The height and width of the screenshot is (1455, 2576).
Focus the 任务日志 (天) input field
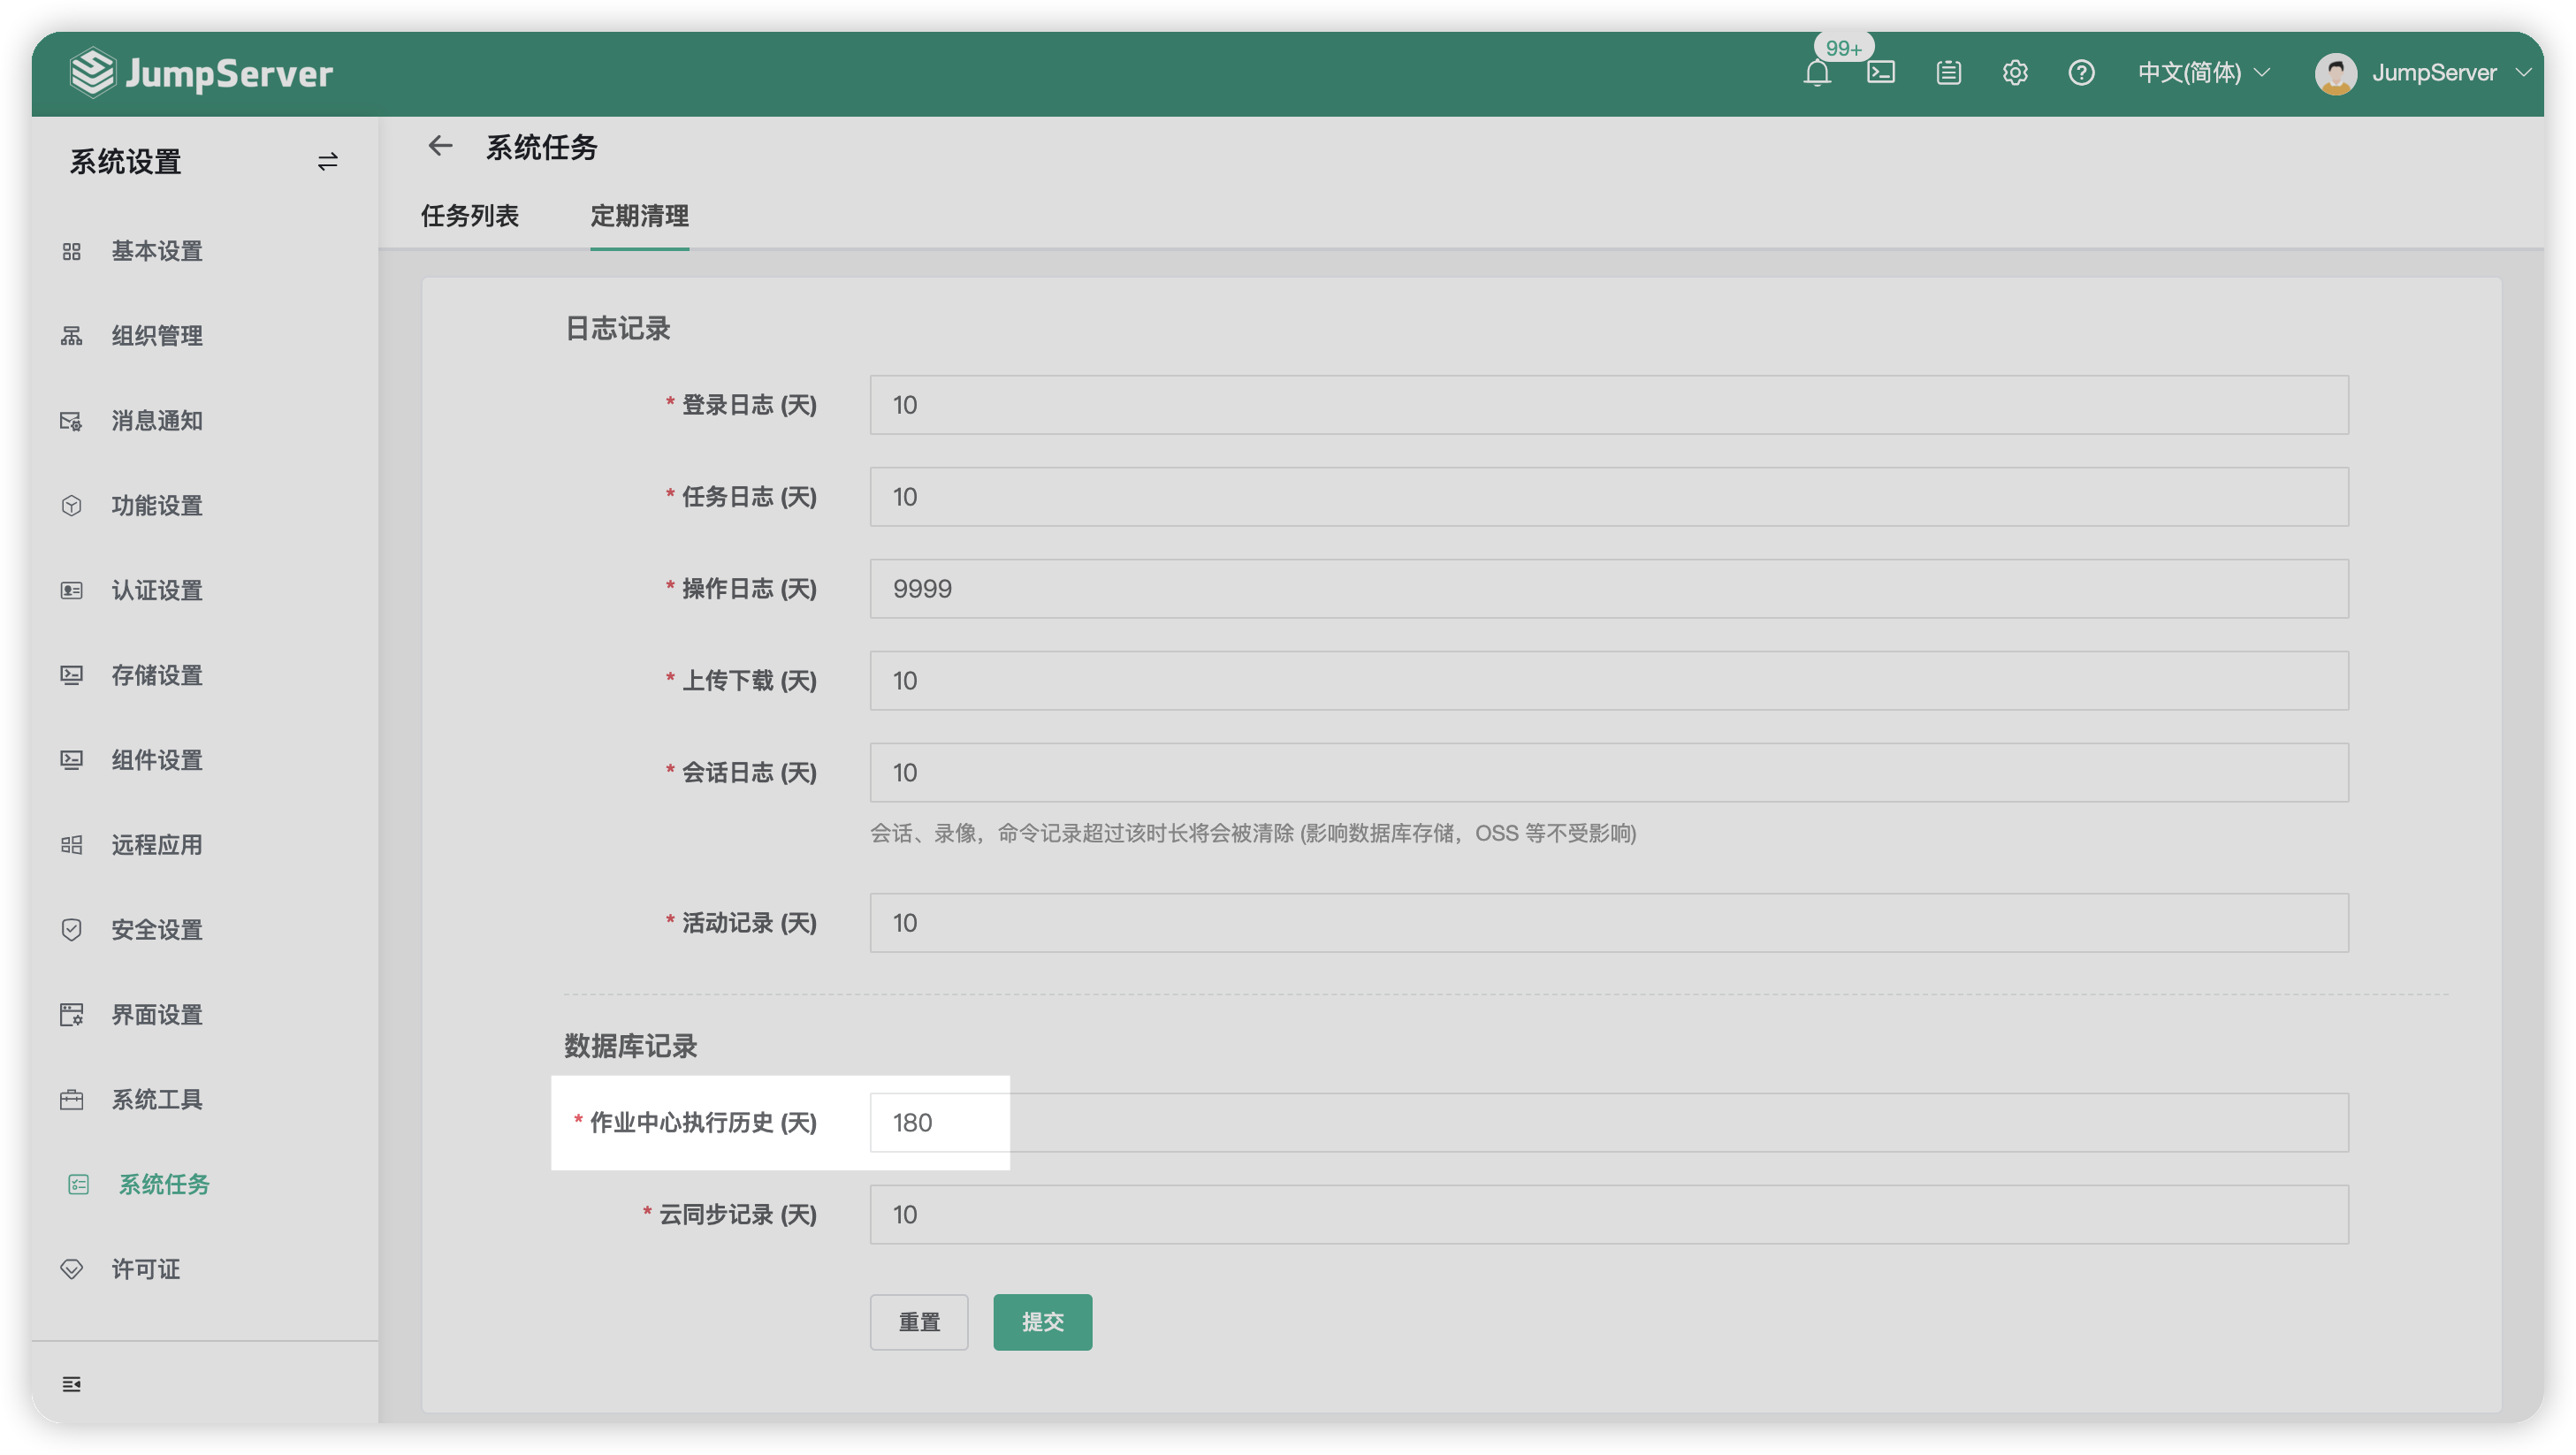pyautogui.click(x=1609, y=497)
